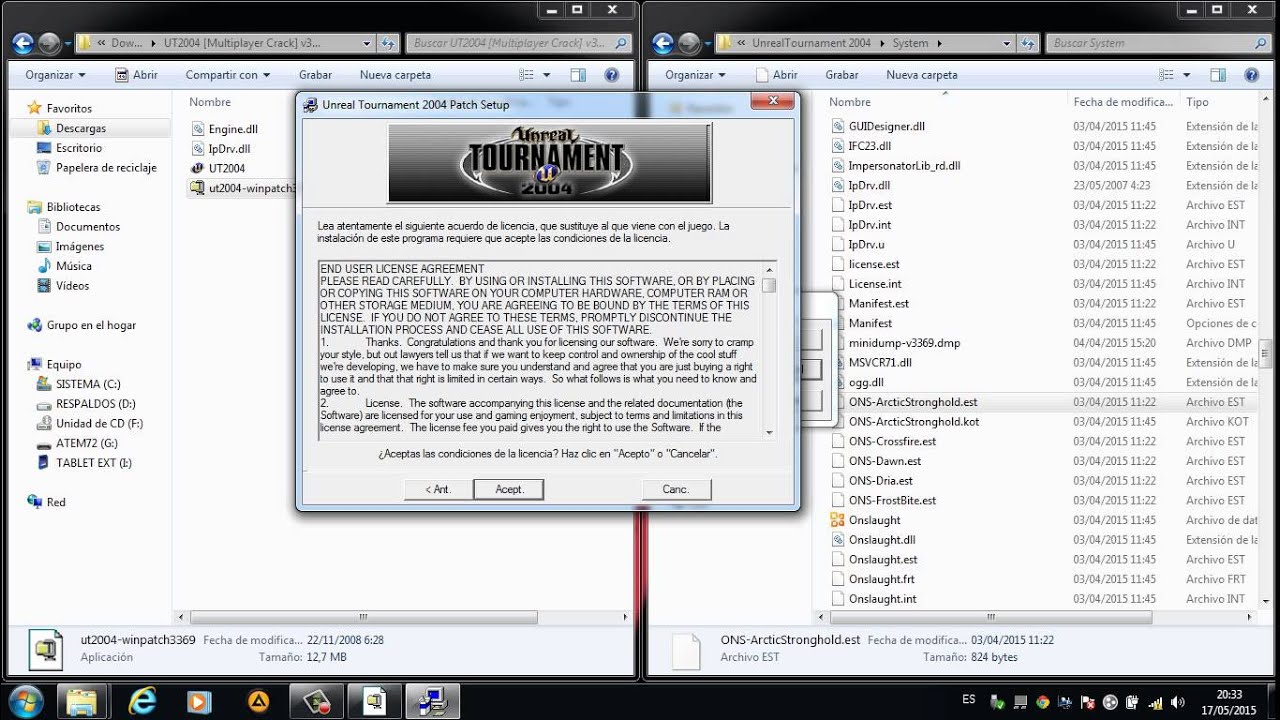1280x720 pixels.
Task: Sort System files by Nombre column
Action: point(850,102)
